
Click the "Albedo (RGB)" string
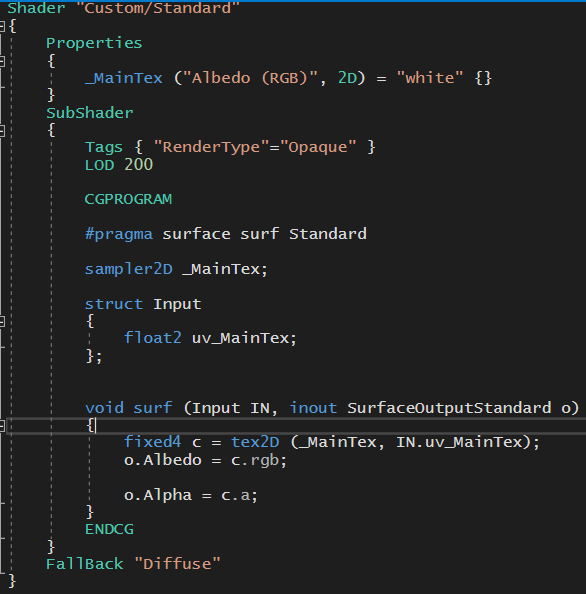click(249, 78)
